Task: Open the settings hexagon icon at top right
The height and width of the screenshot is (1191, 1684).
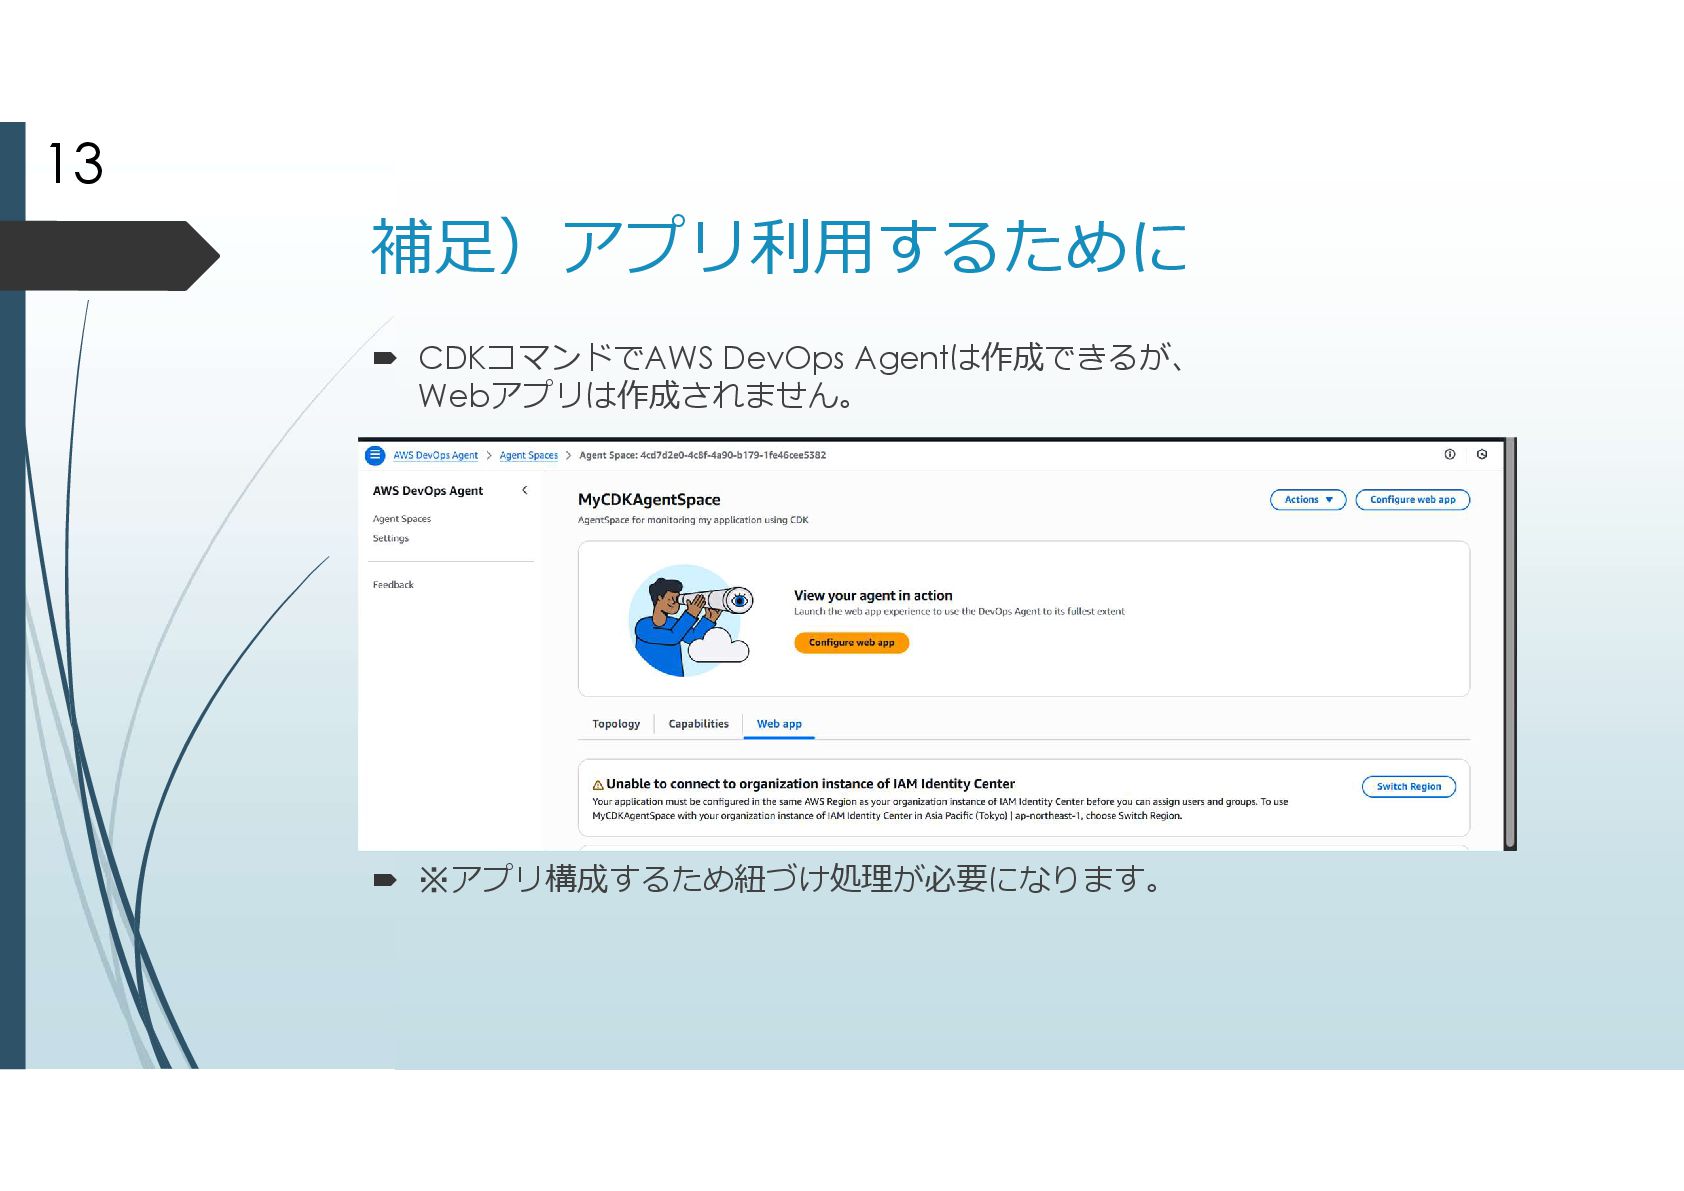Action: click(1482, 454)
